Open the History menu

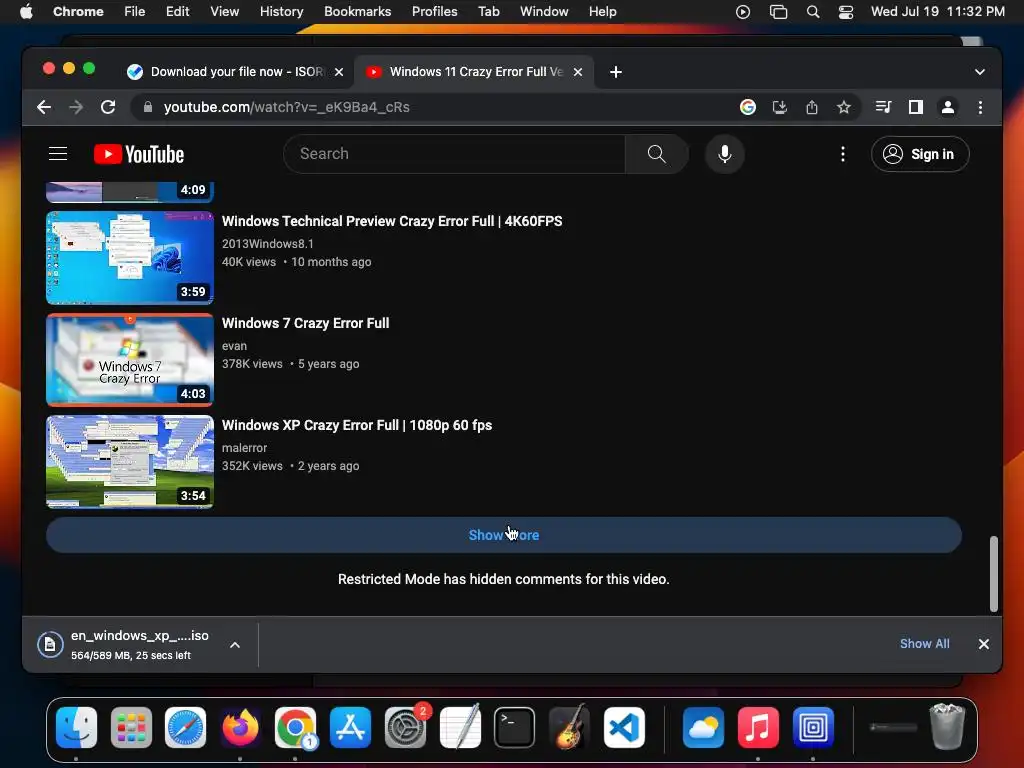pyautogui.click(x=281, y=12)
